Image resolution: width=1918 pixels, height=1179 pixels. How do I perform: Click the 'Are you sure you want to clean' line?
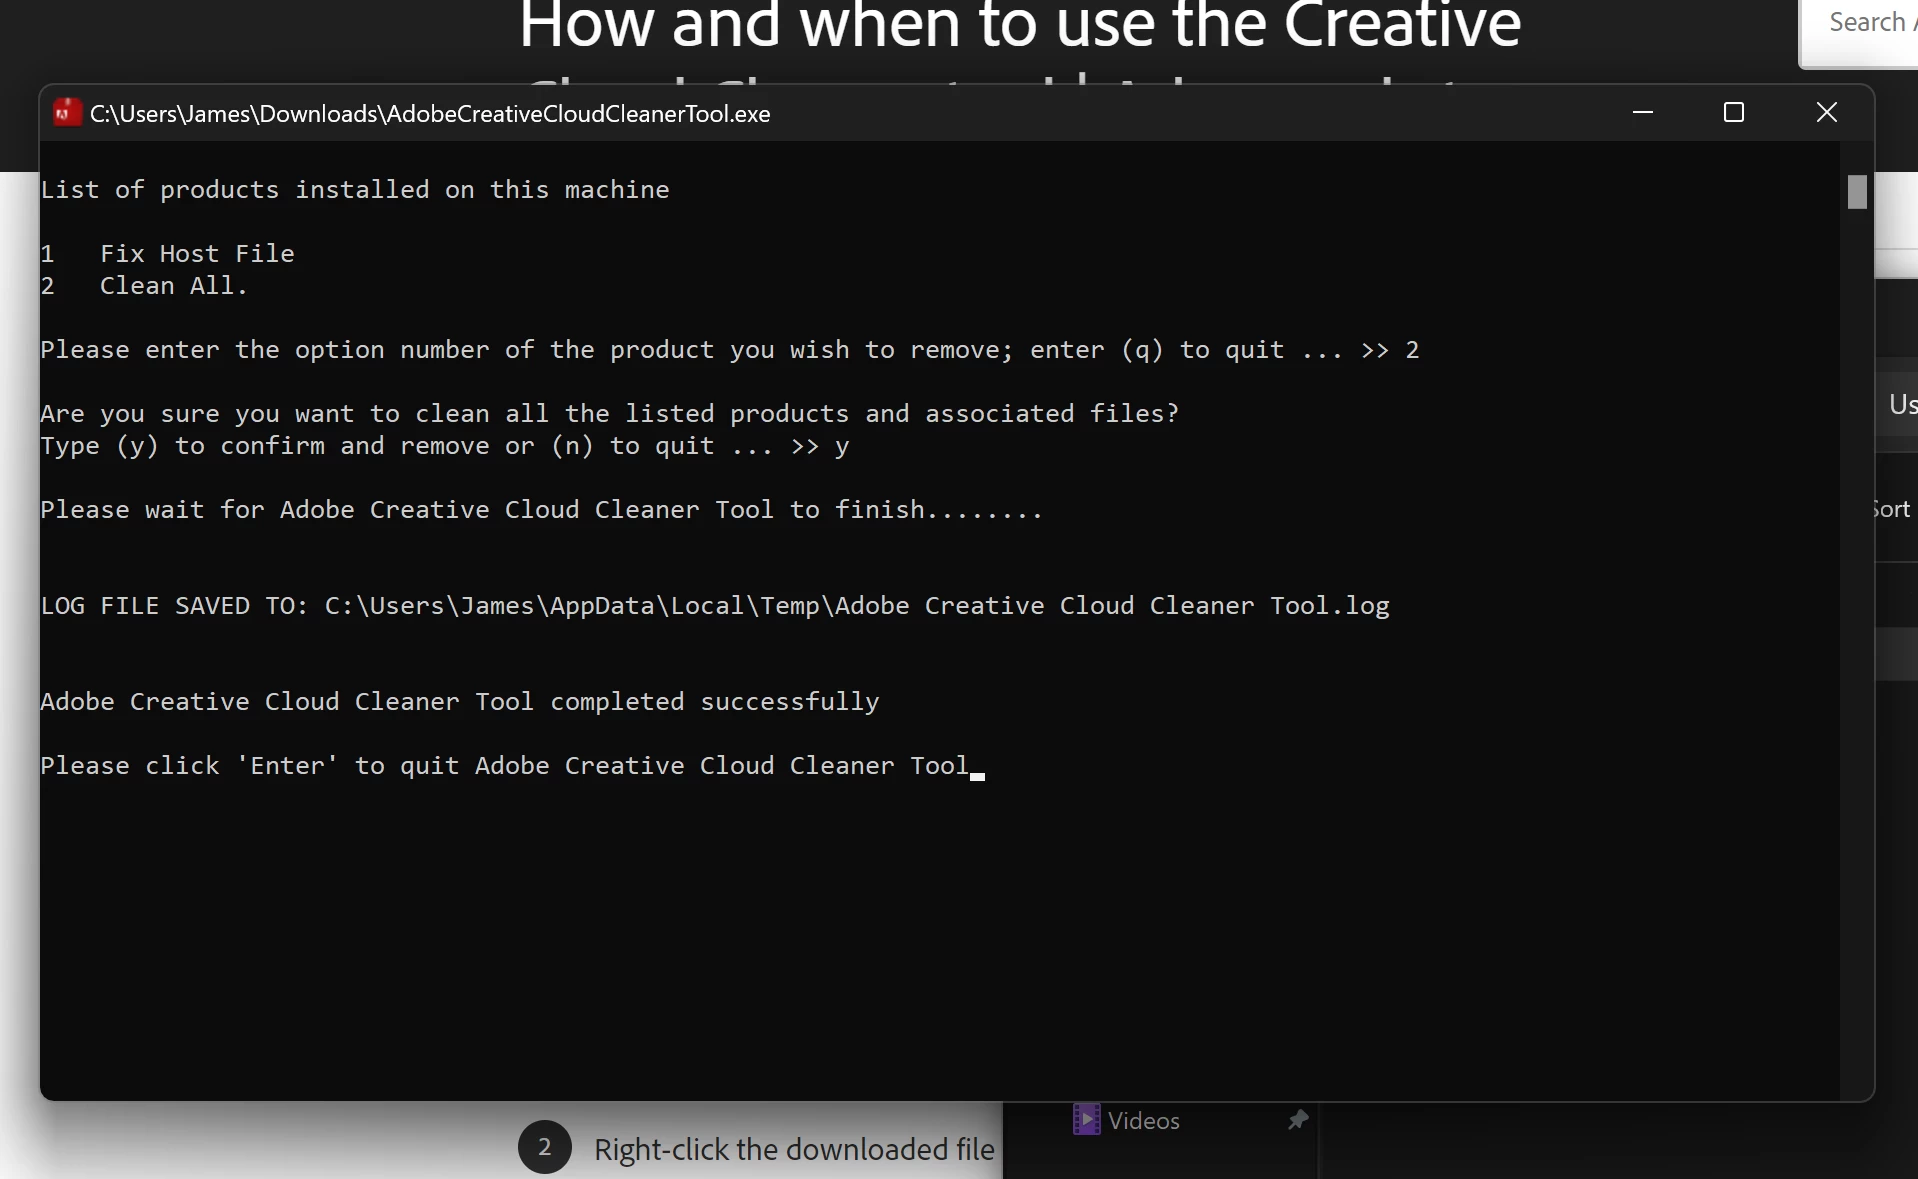(x=610, y=414)
